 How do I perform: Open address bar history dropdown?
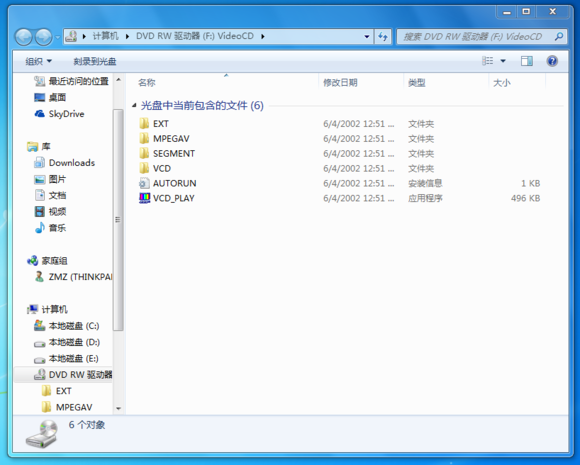(x=367, y=36)
